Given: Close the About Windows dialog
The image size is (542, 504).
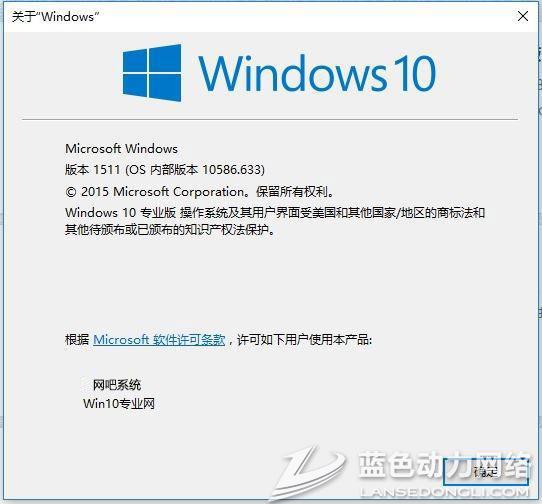Looking at the screenshot, I should (523, 16).
